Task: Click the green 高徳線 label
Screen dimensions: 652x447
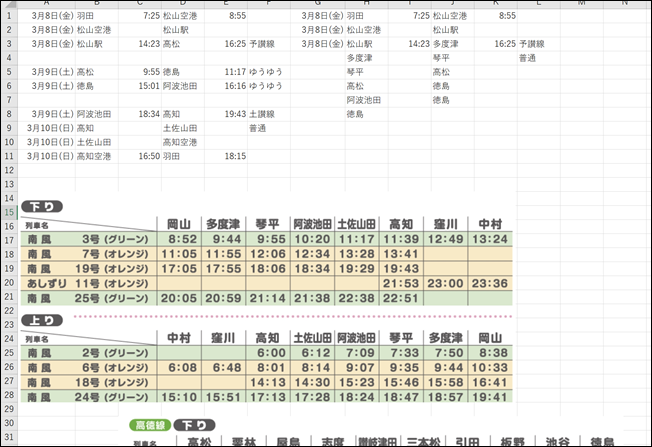Action: pos(150,425)
